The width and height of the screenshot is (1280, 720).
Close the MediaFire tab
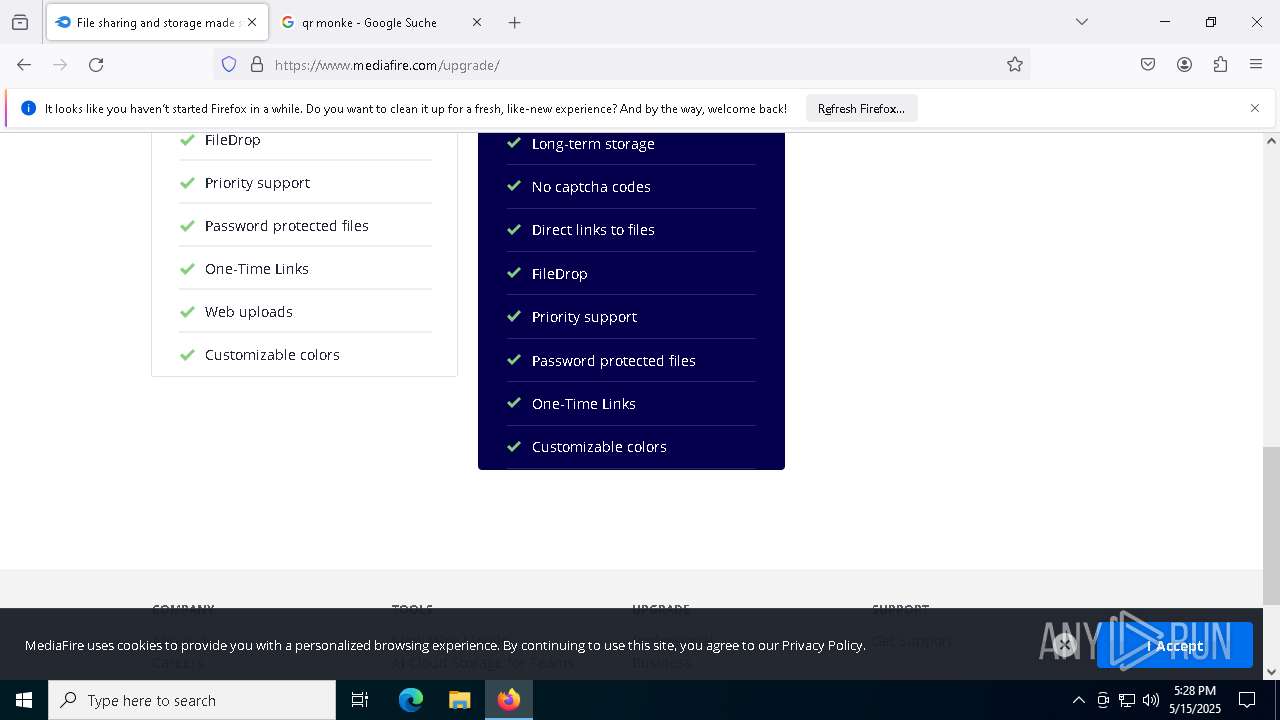pos(252,22)
